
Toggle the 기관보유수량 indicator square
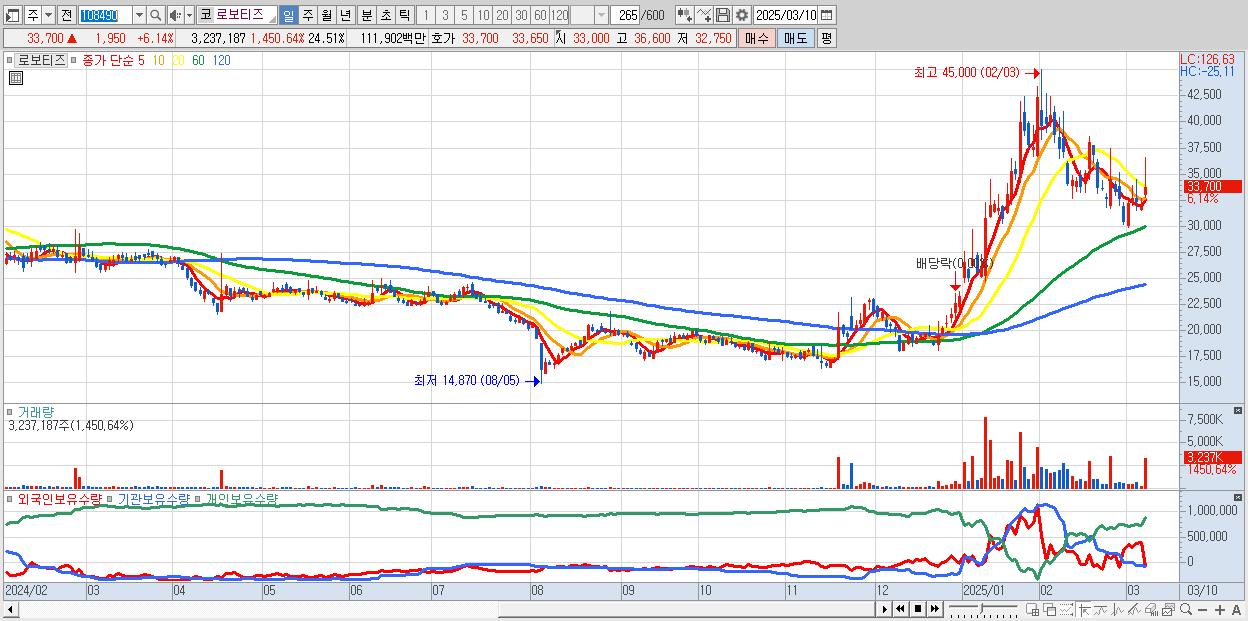pyautogui.click(x=111, y=498)
